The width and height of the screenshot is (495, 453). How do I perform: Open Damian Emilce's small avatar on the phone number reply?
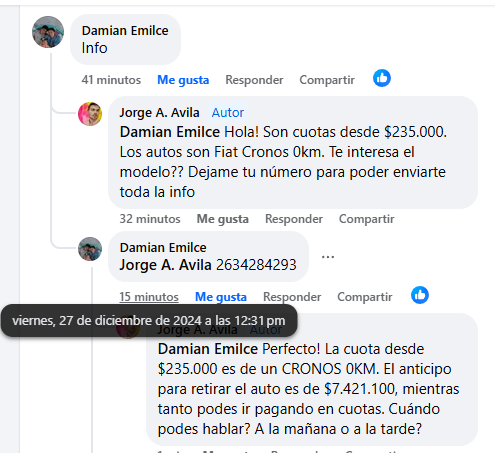[x=90, y=249]
